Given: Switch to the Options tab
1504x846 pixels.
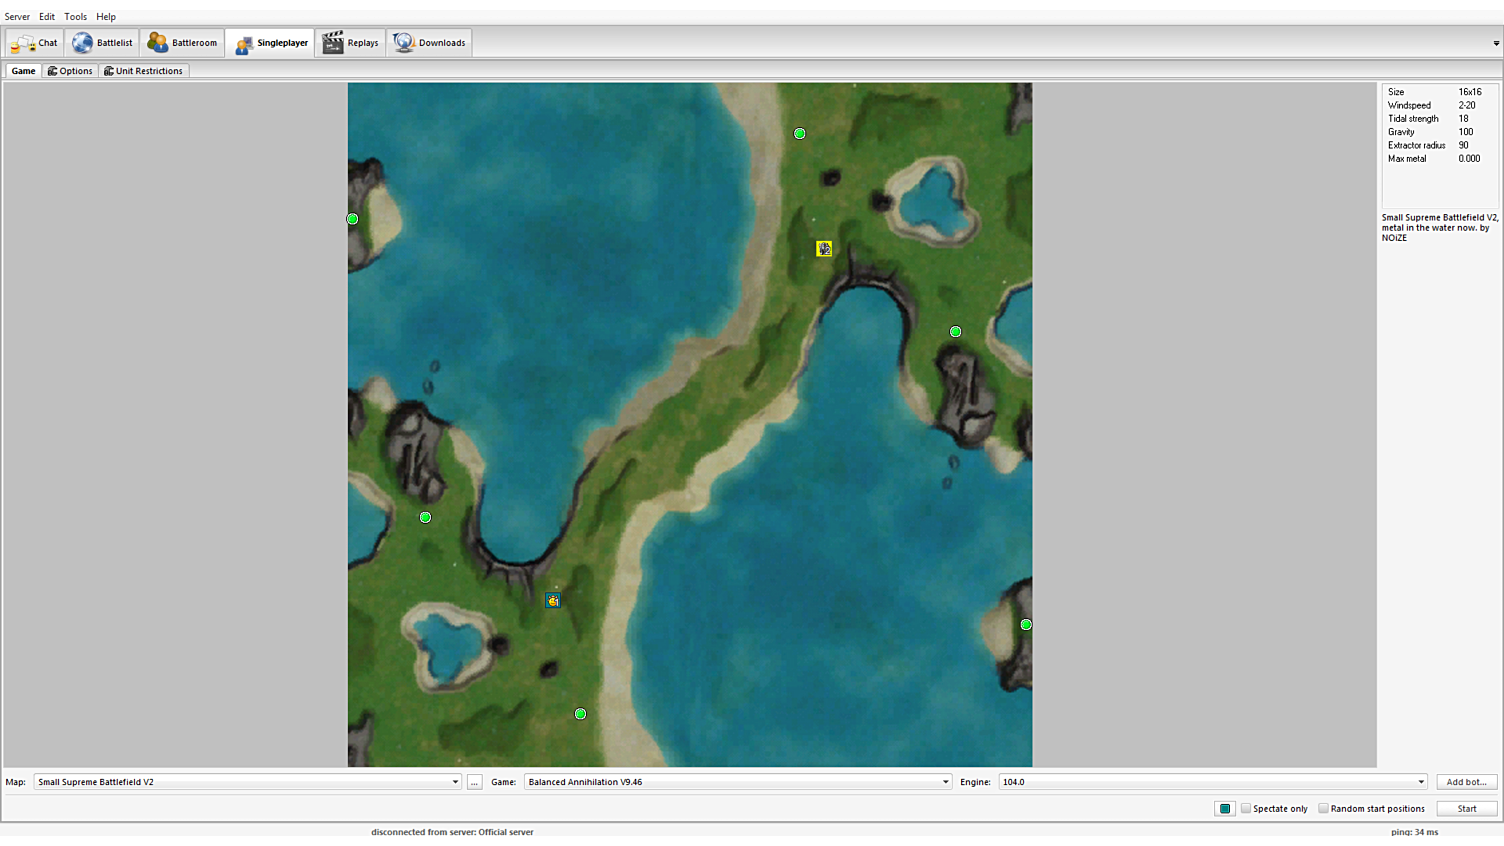Looking at the screenshot, I should (70, 71).
